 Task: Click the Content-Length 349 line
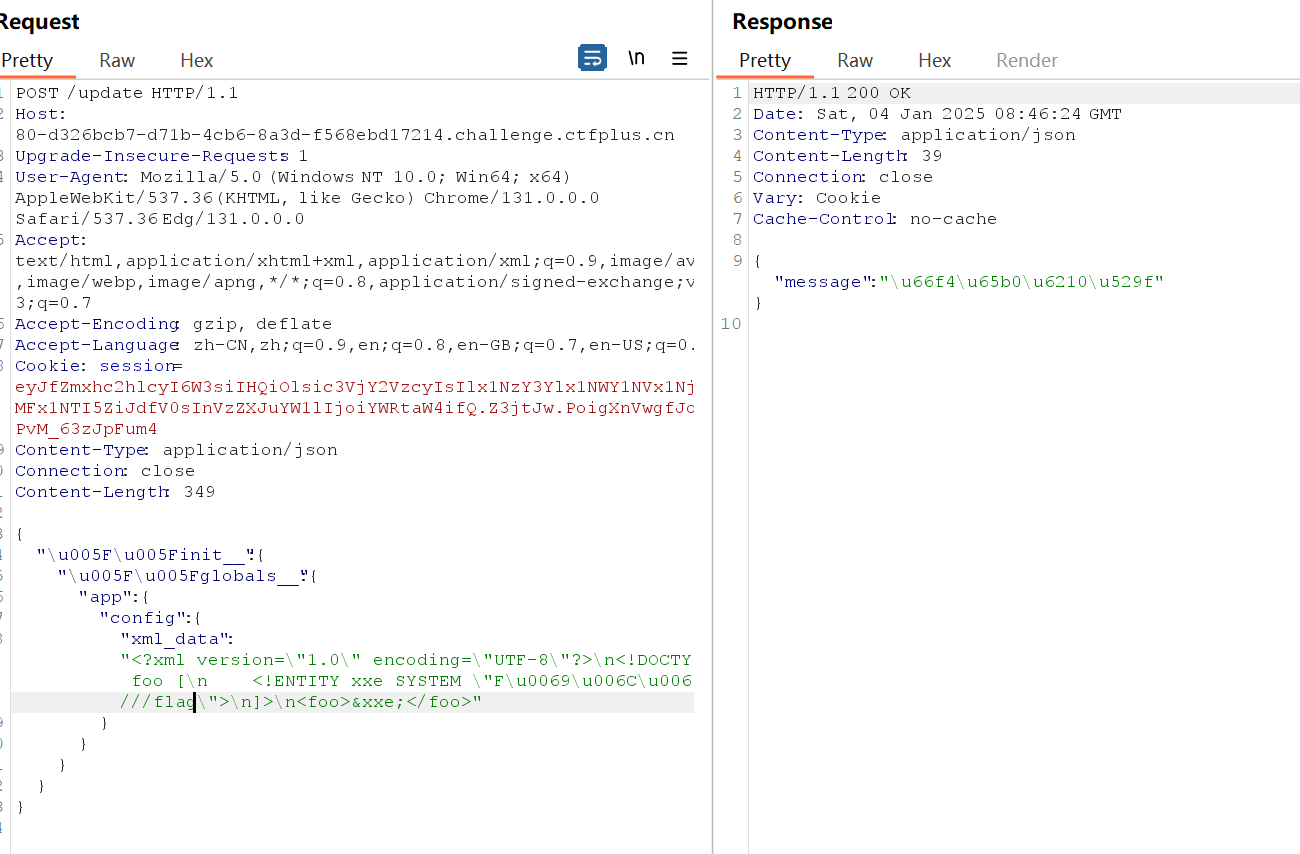pyautogui.click(x=115, y=492)
